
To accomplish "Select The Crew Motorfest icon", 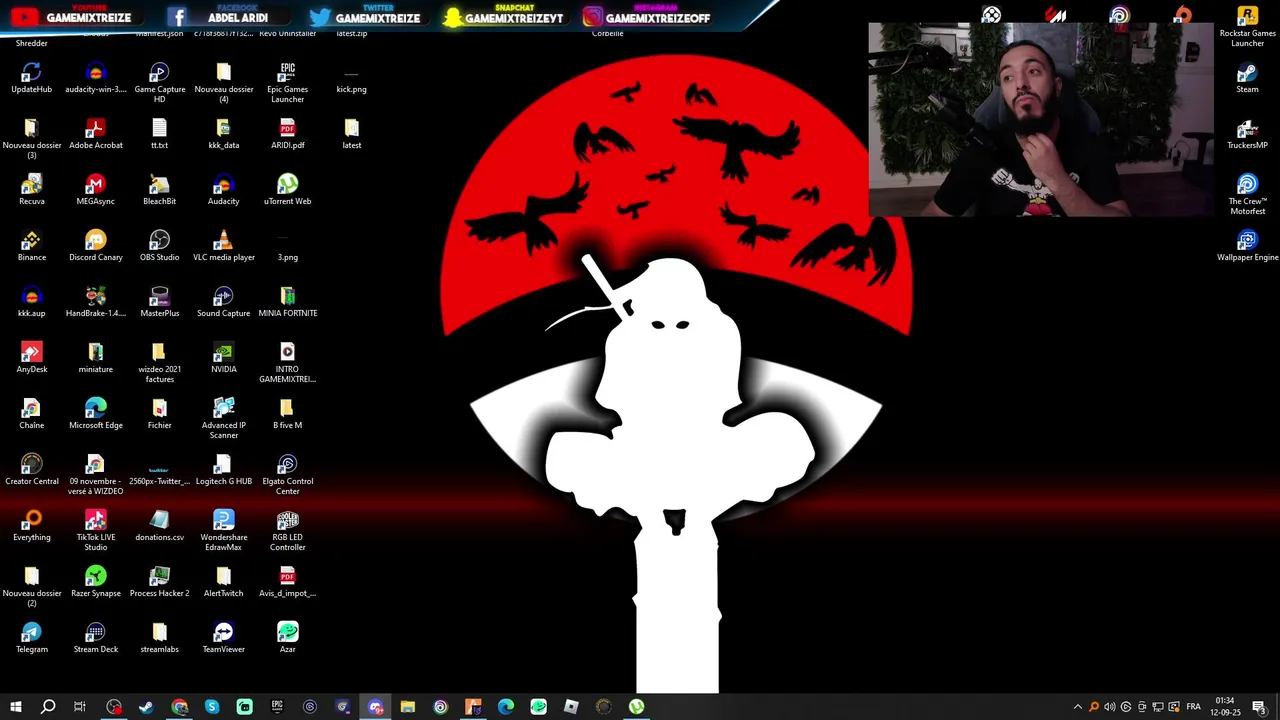I will (x=1247, y=195).
